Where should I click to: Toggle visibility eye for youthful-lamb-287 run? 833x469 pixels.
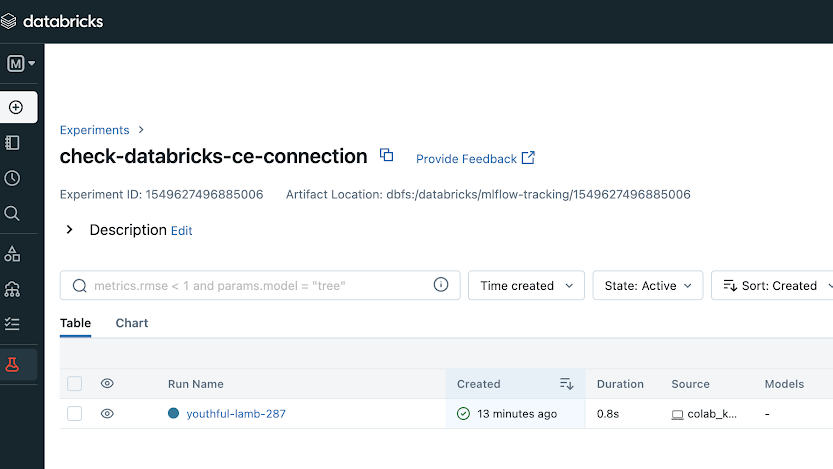[x=107, y=413]
